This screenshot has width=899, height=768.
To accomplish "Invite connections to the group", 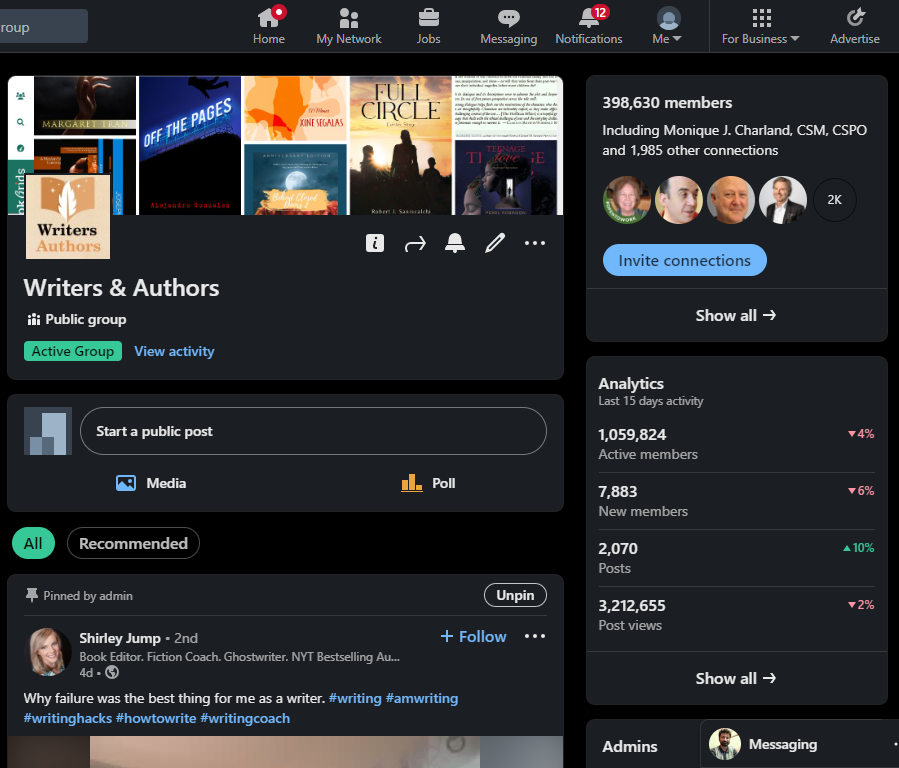I will [x=685, y=260].
